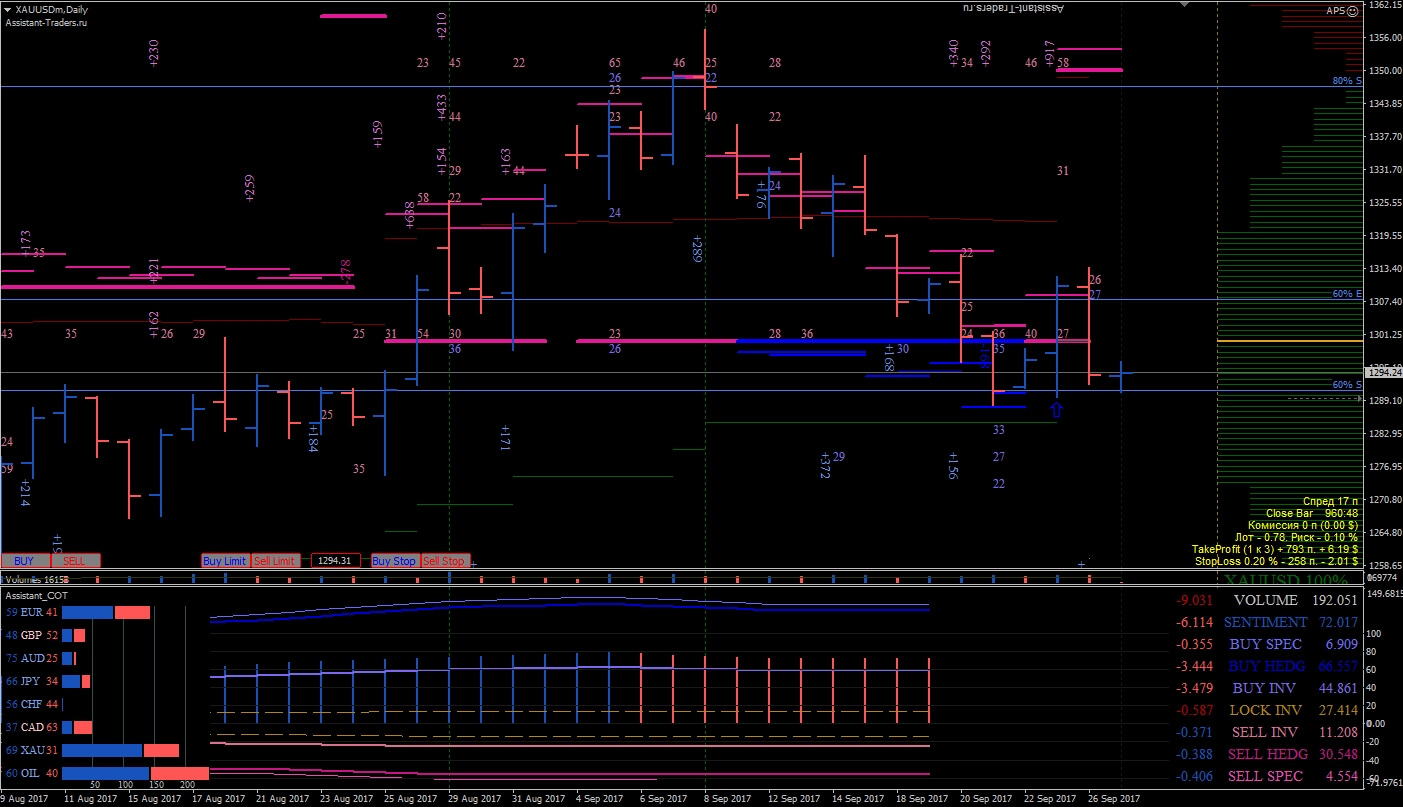Click the gray chart shift triangle marker
The height and width of the screenshot is (807, 1403).
1185,4
